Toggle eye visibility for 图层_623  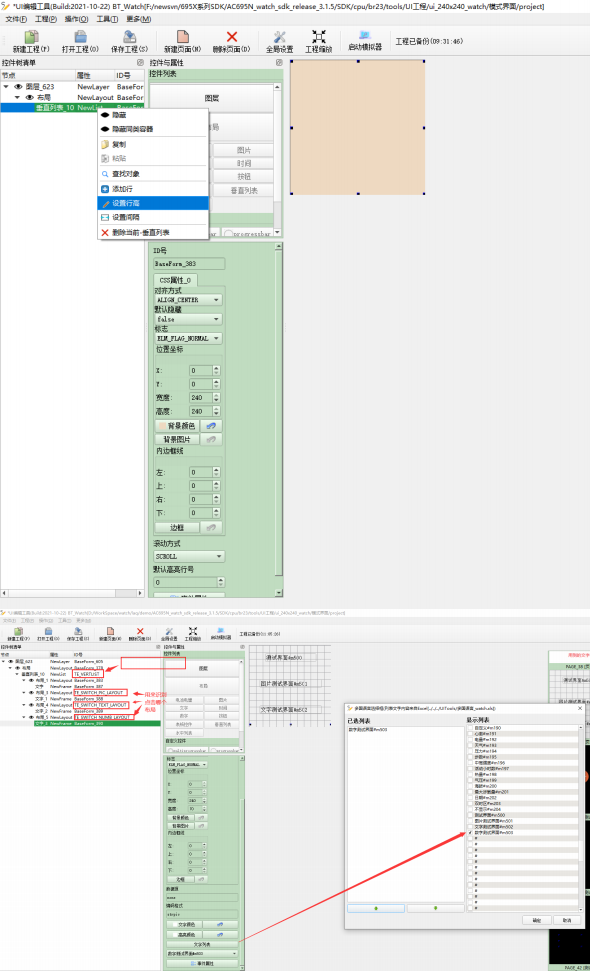pos(18,87)
